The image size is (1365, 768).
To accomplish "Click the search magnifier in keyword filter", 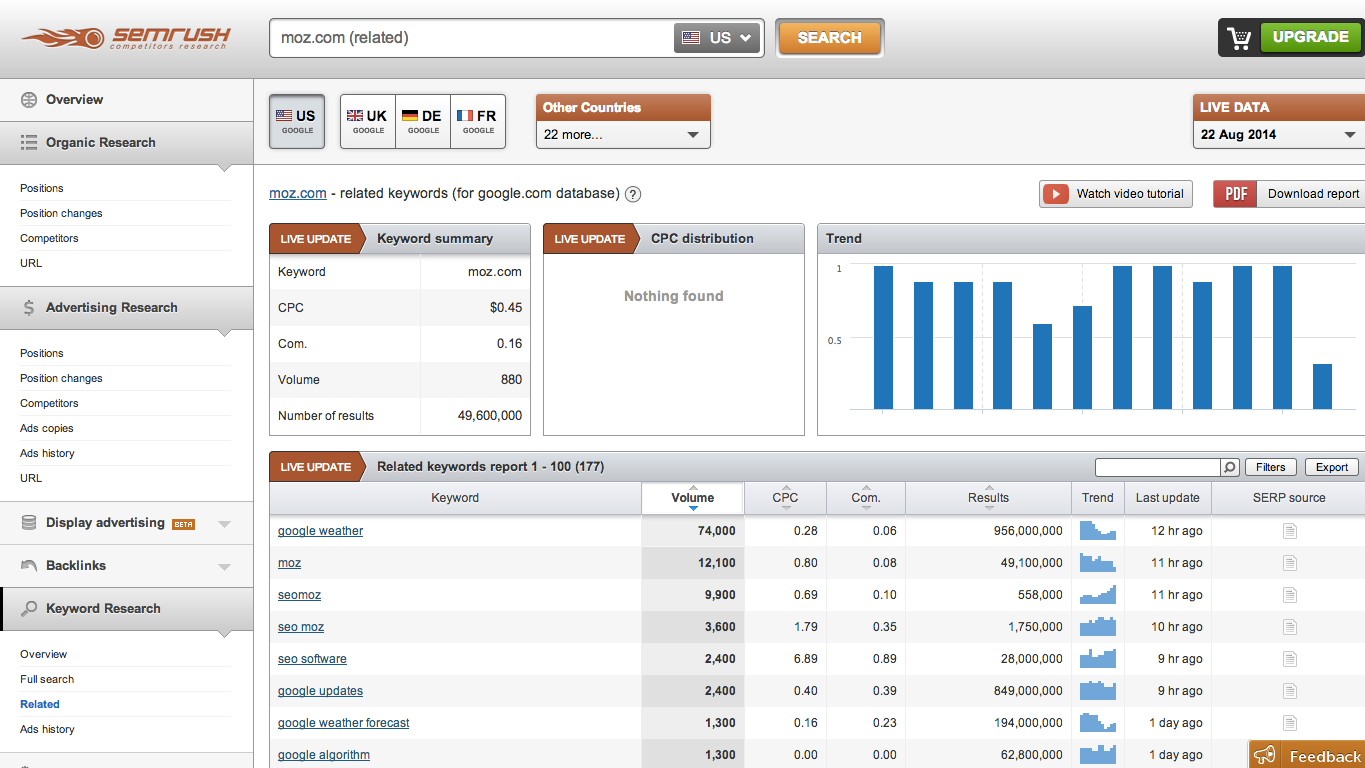I will 1229,467.
